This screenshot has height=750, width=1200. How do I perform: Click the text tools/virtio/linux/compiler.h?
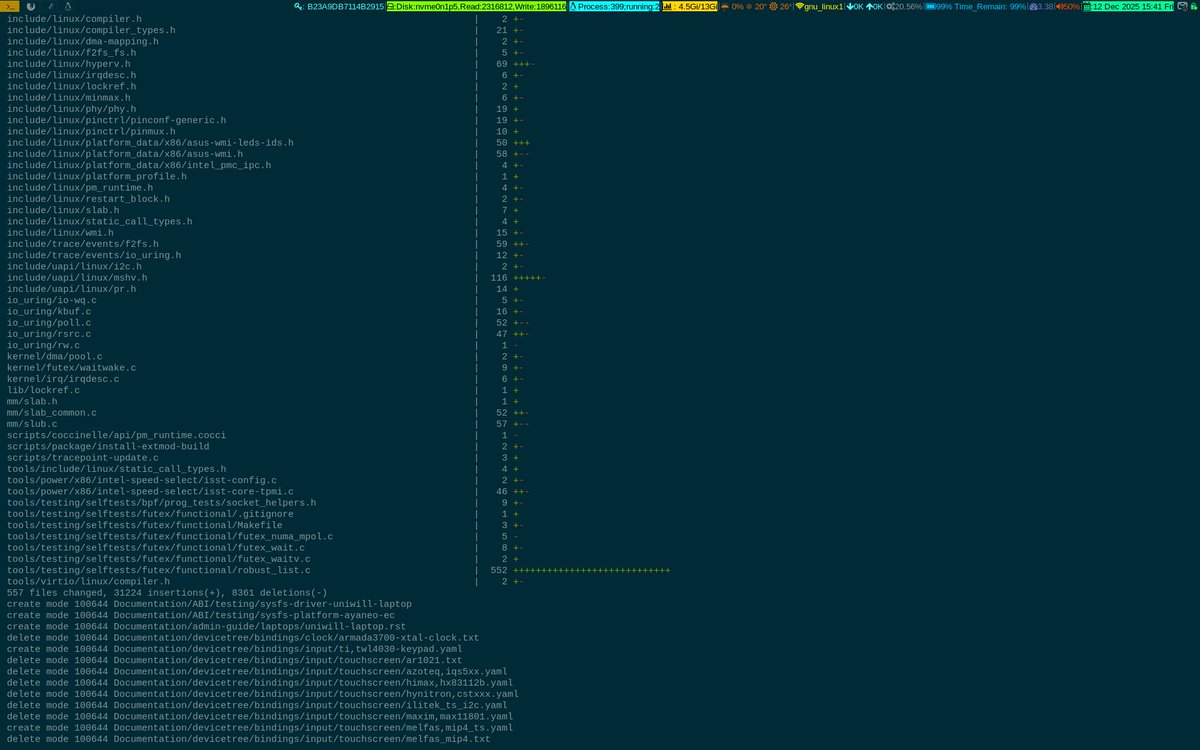tap(88, 581)
